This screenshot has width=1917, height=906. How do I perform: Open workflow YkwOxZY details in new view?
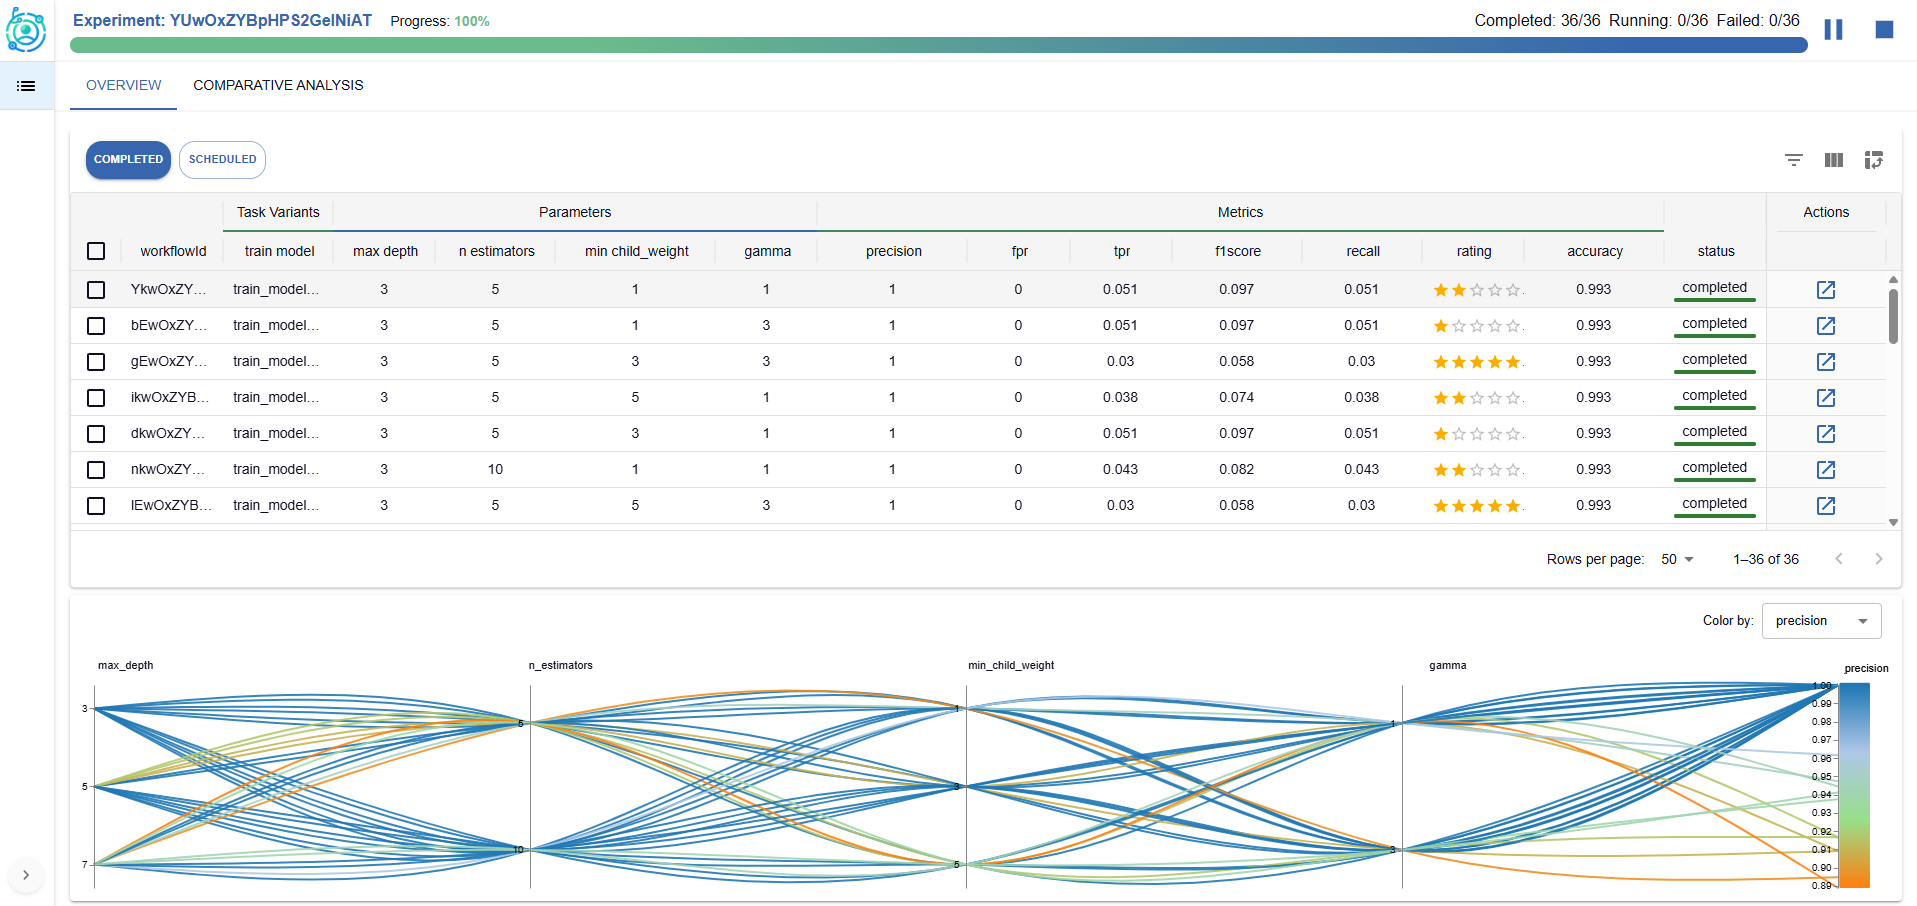(x=1825, y=290)
